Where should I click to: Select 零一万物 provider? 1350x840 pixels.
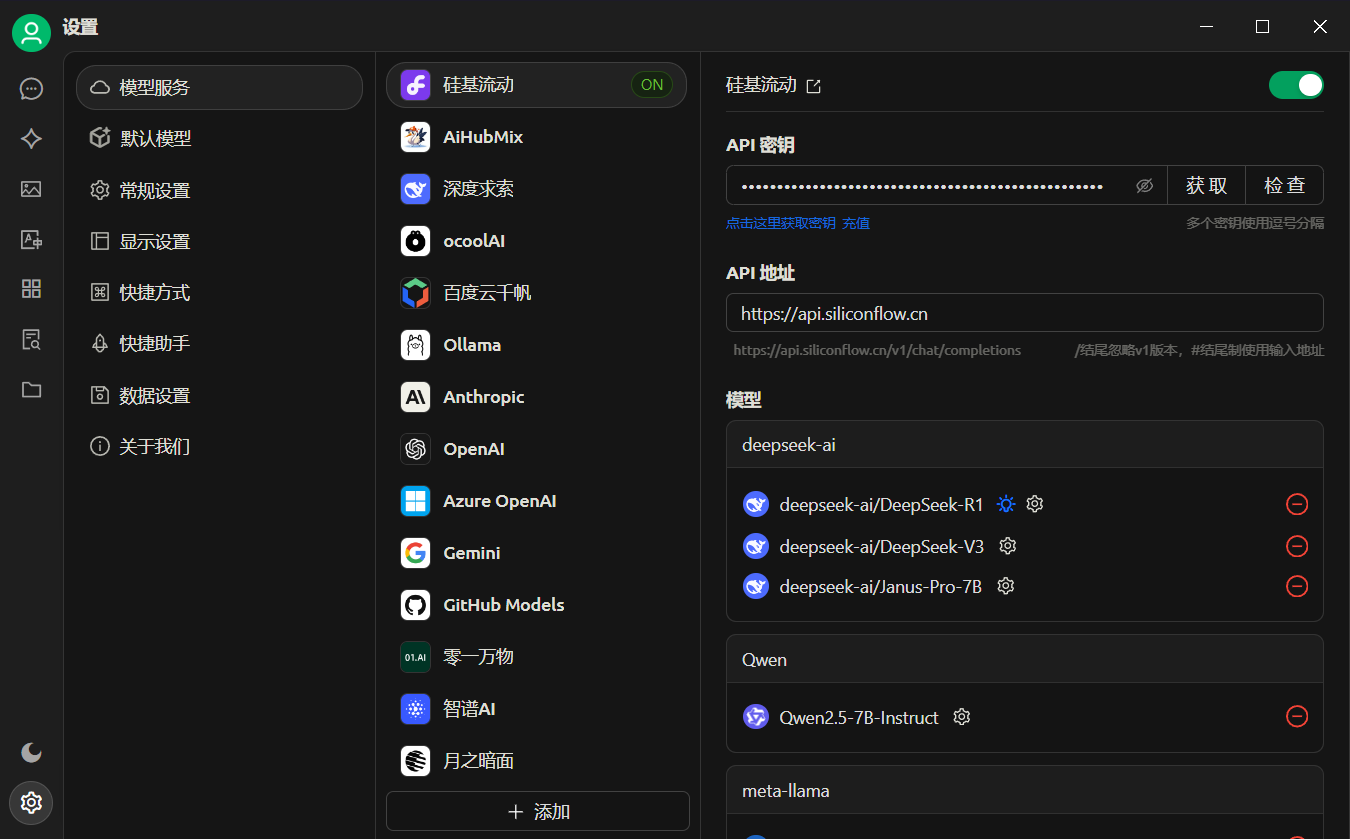[x=537, y=657]
